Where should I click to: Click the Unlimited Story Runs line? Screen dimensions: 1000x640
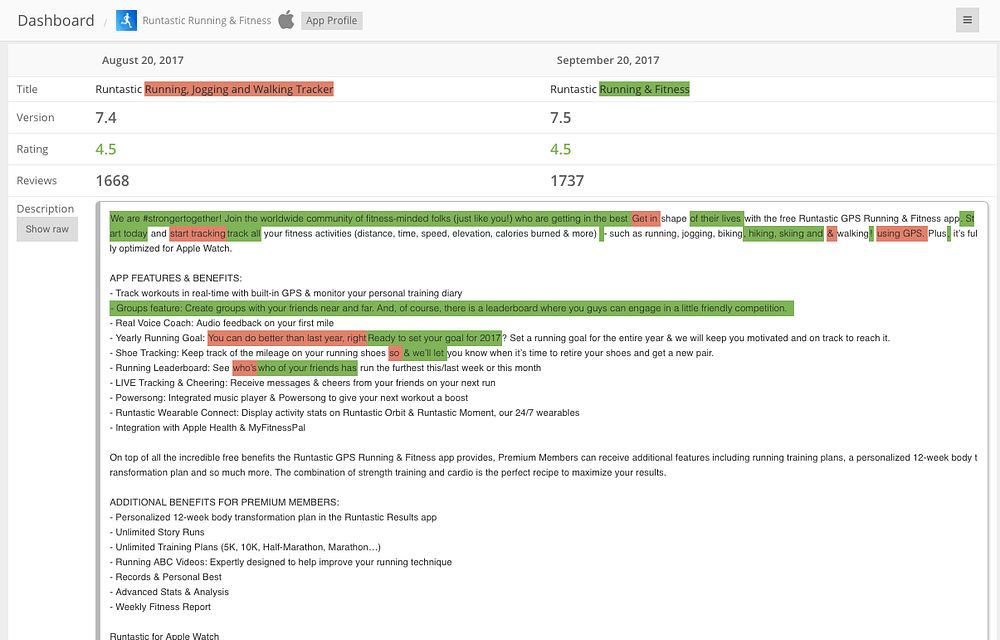pos(157,532)
